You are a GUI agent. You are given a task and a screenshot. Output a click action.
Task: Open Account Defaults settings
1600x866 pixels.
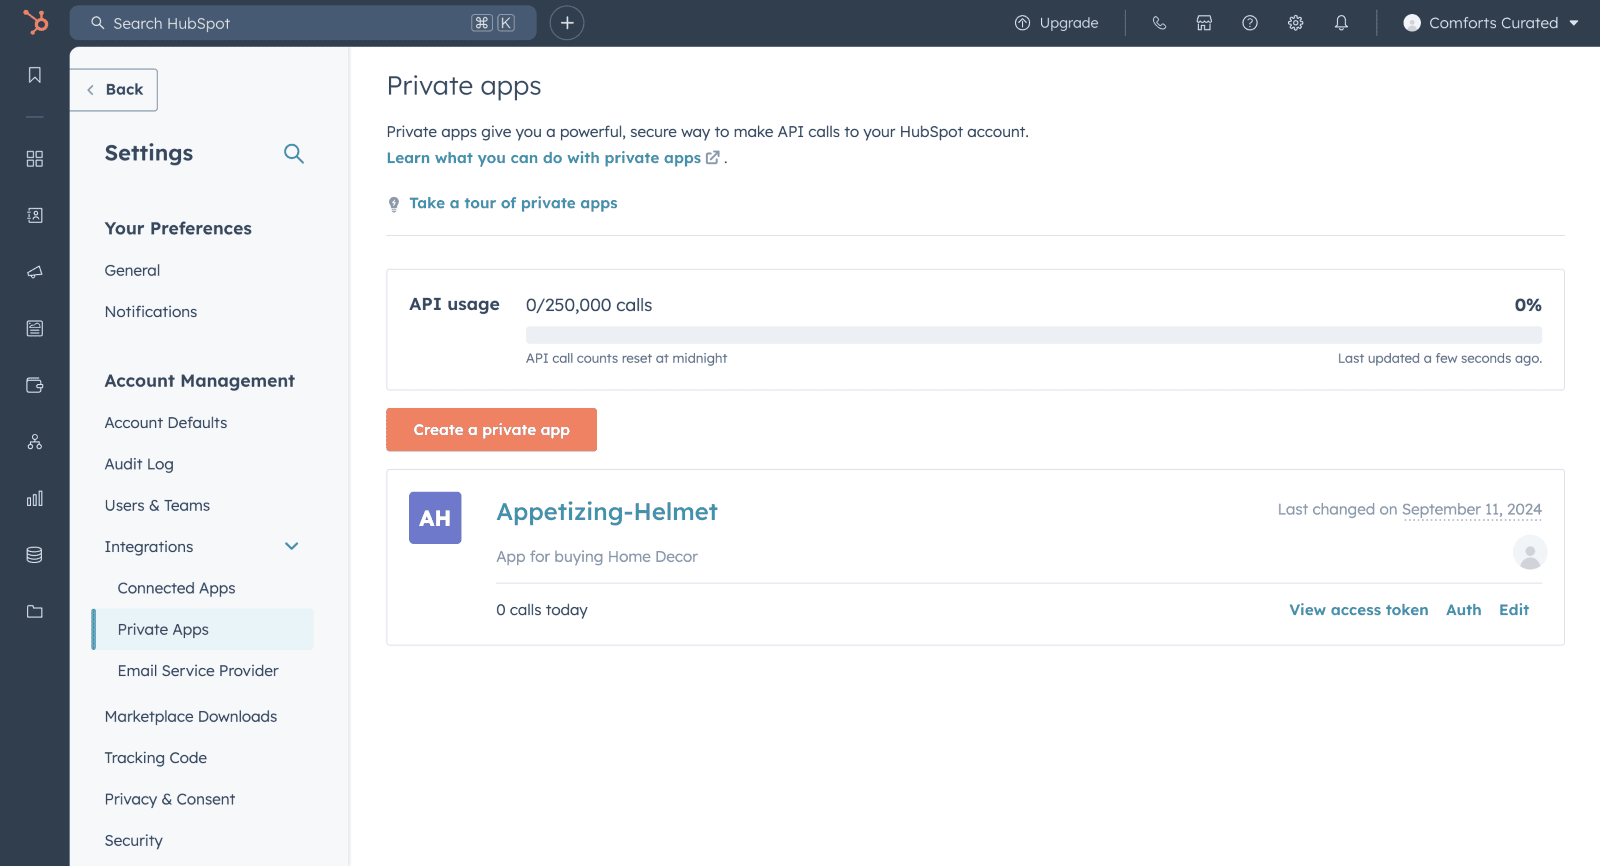[166, 423]
